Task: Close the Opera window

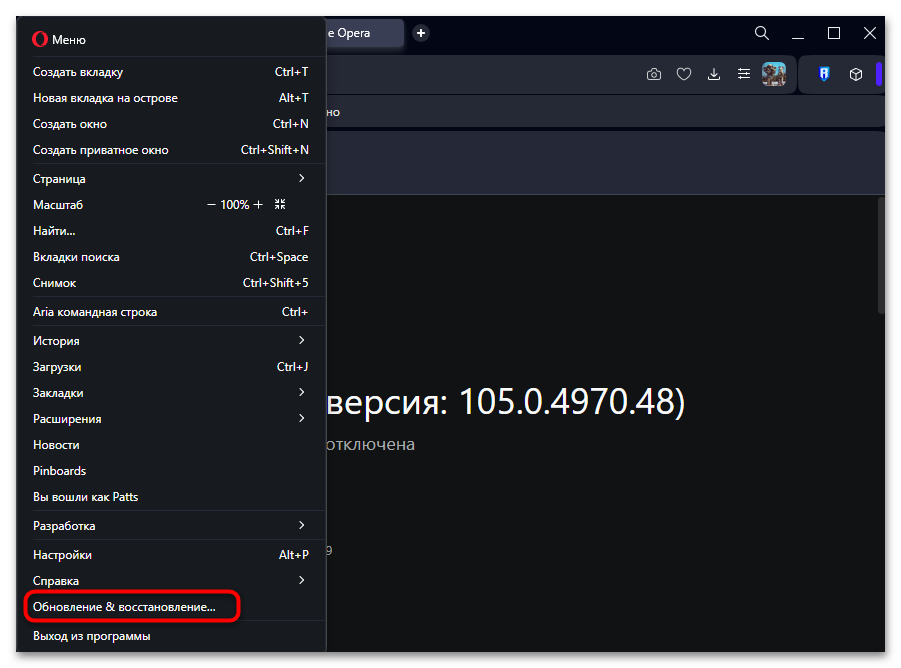Action: coord(870,33)
